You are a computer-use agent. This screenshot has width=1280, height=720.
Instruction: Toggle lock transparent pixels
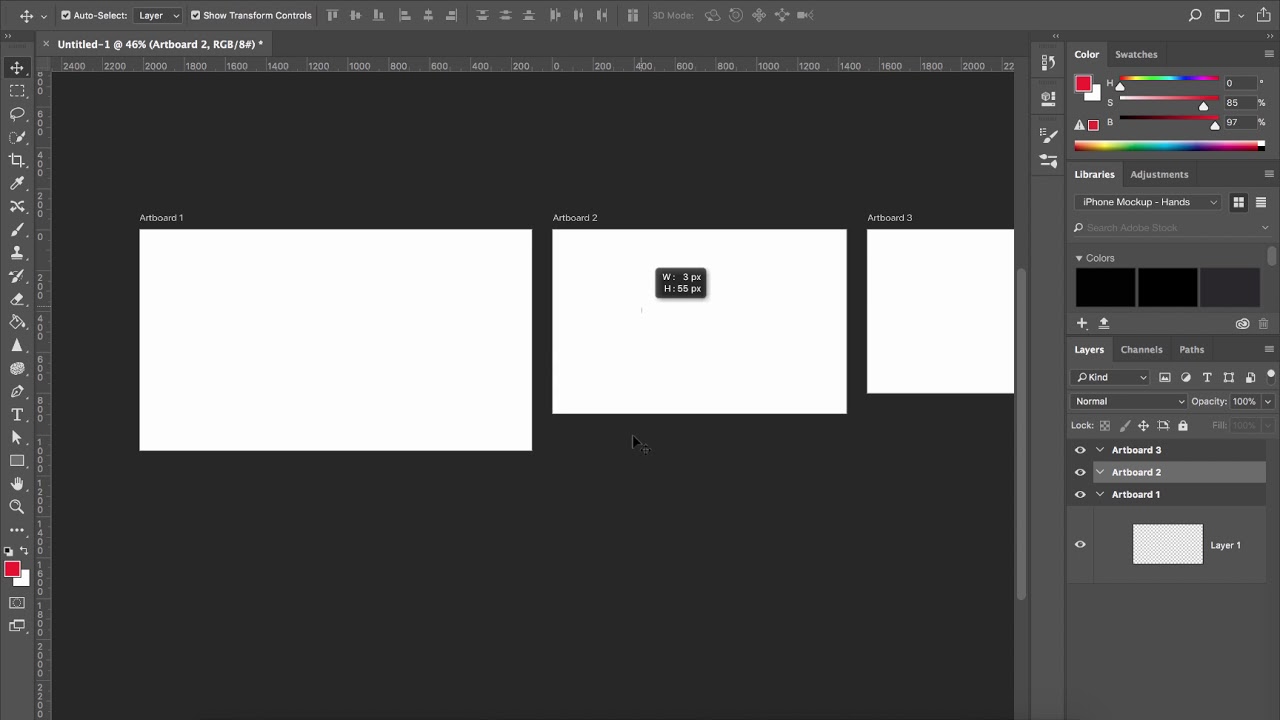pyautogui.click(x=1104, y=425)
